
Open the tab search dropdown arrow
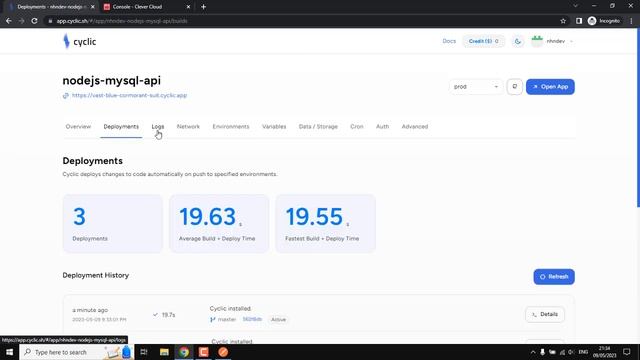tap(576, 6)
